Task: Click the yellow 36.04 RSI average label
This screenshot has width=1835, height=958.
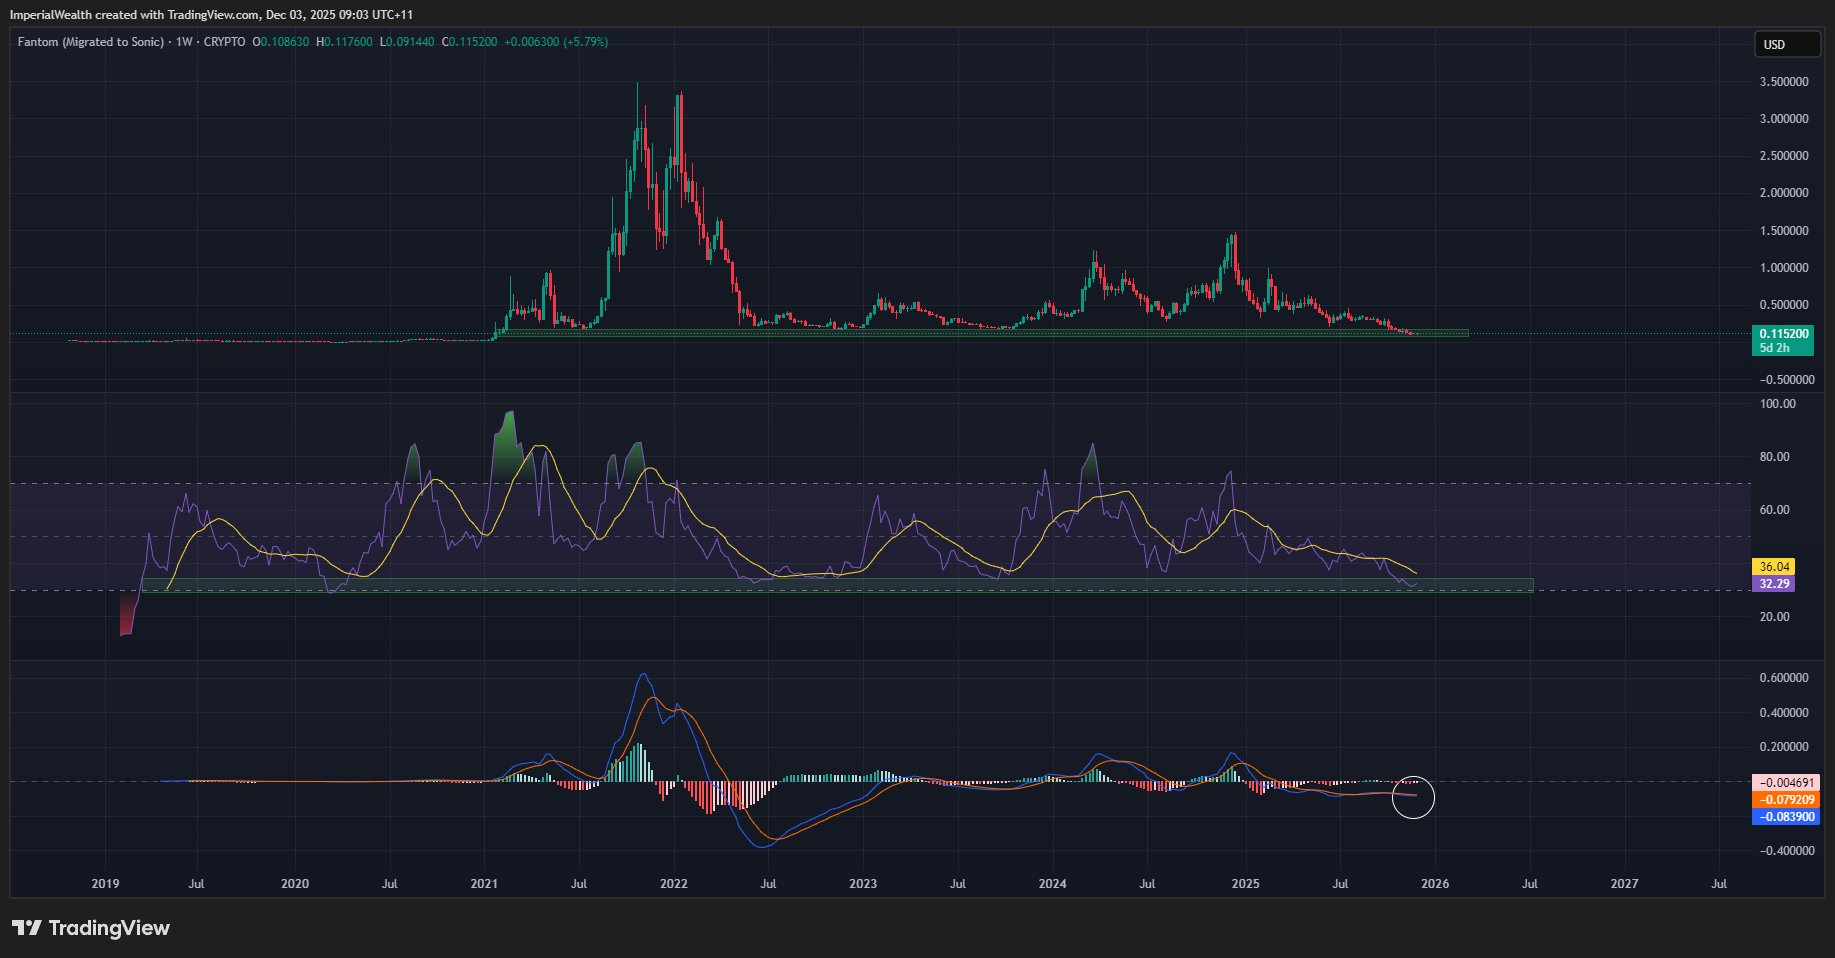Action: click(1774, 566)
